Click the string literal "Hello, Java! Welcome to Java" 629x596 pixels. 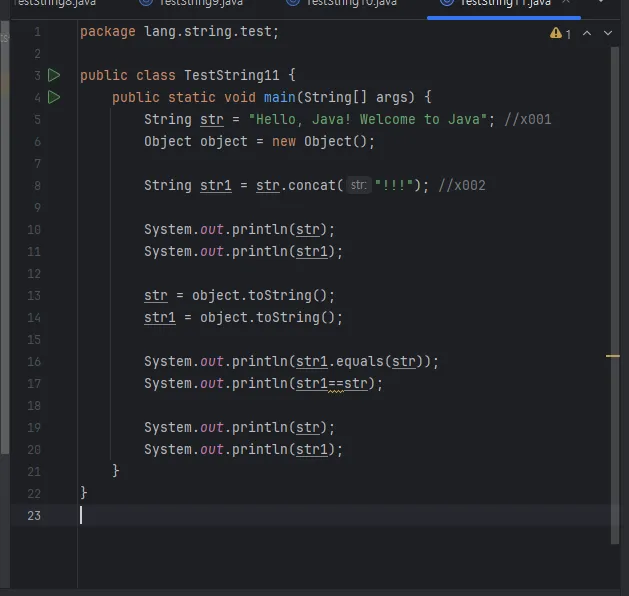pos(368,120)
